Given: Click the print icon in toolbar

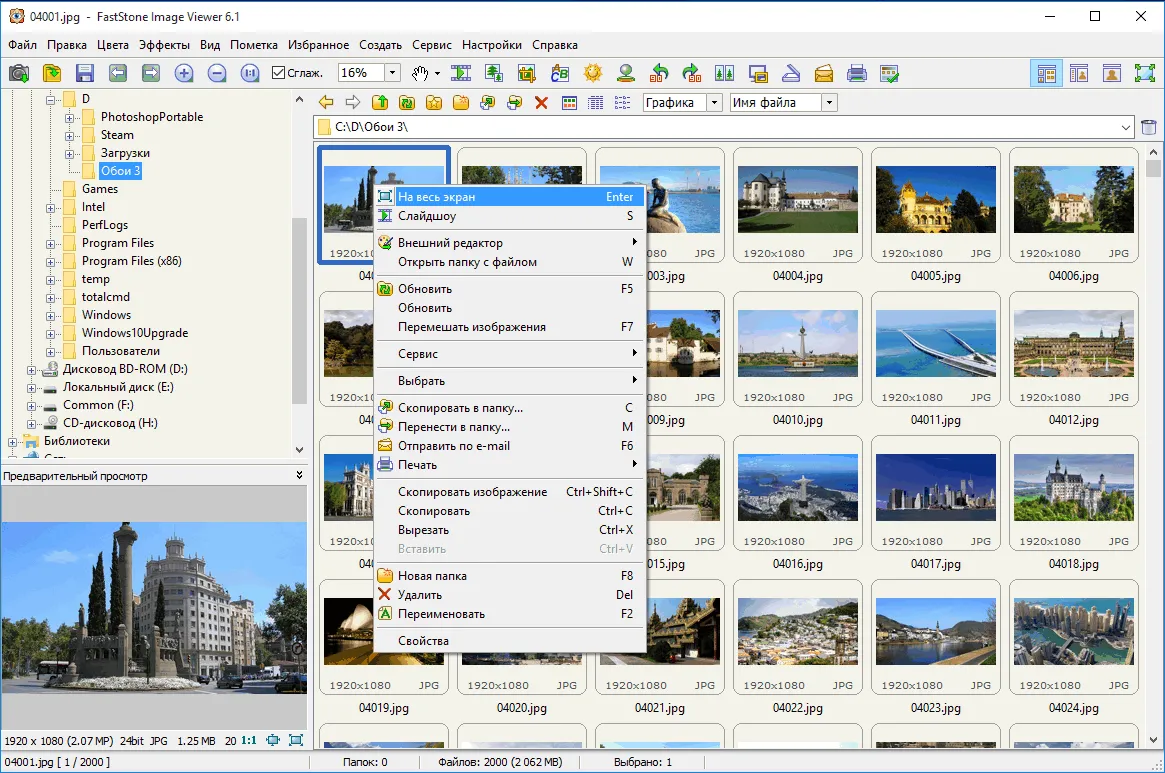Looking at the screenshot, I should pyautogui.click(x=857, y=73).
